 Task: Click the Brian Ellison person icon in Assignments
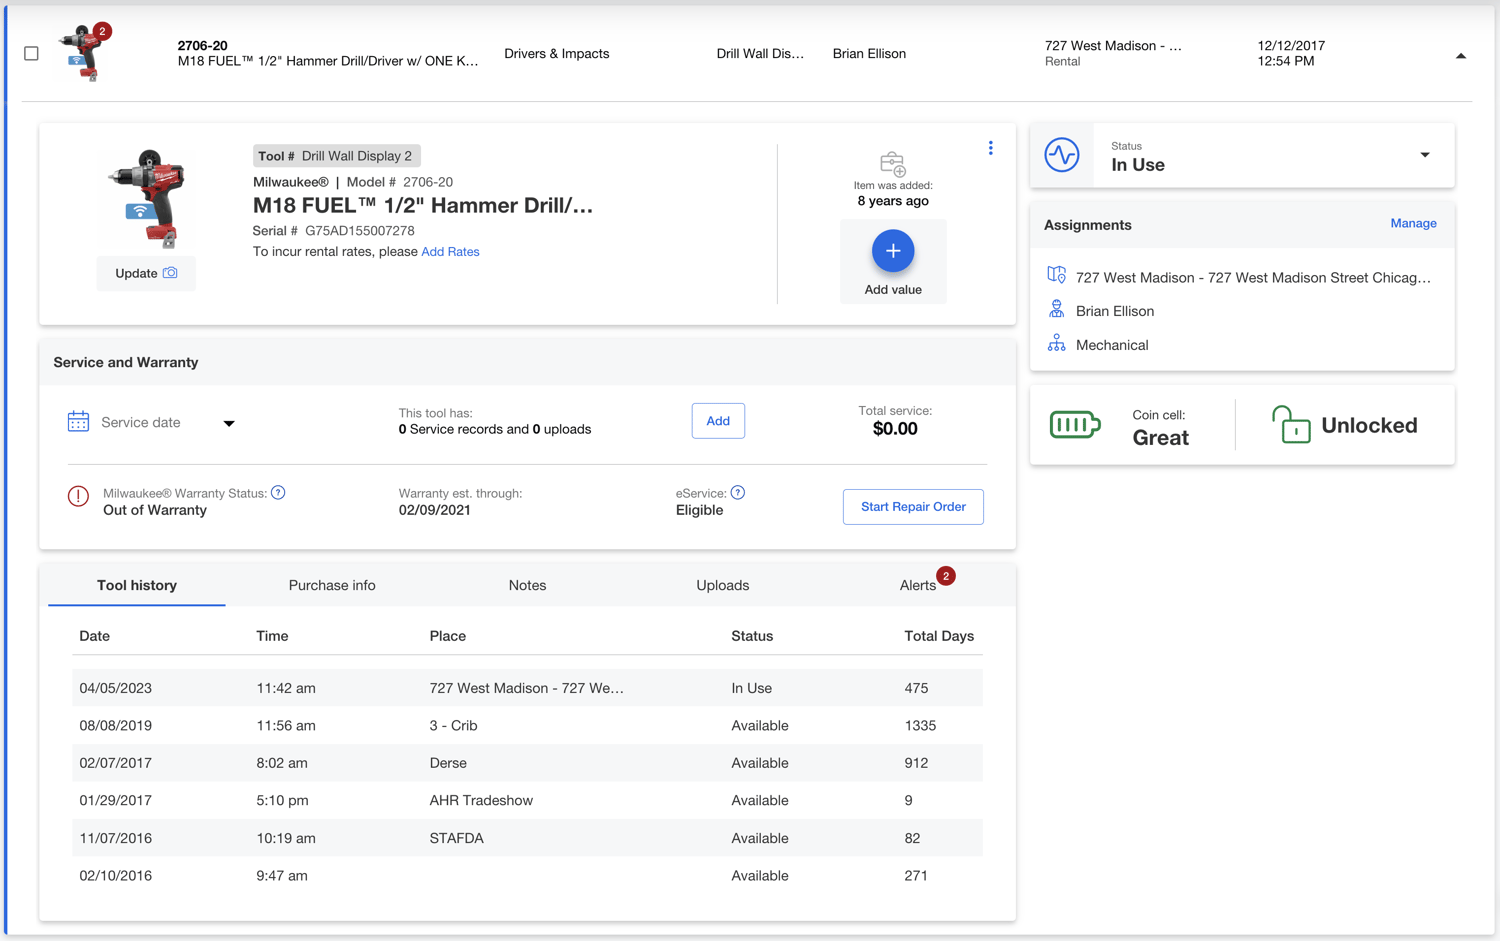point(1055,310)
